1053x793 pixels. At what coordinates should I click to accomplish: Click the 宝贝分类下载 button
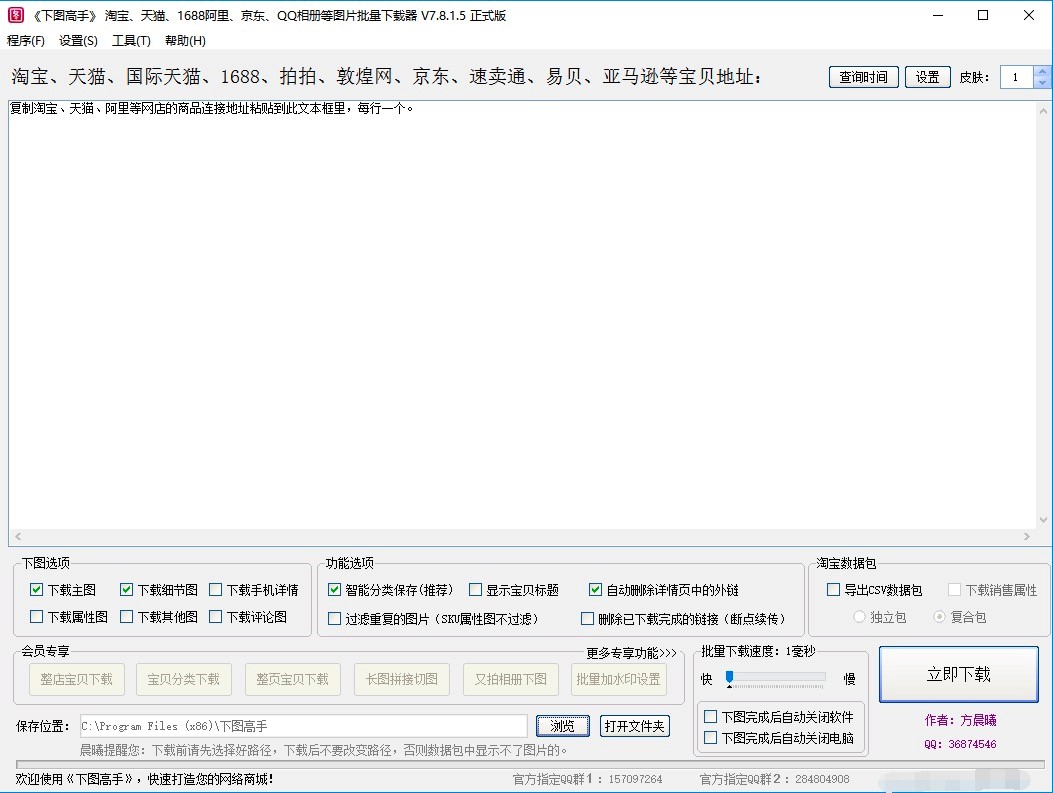point(183,680)
